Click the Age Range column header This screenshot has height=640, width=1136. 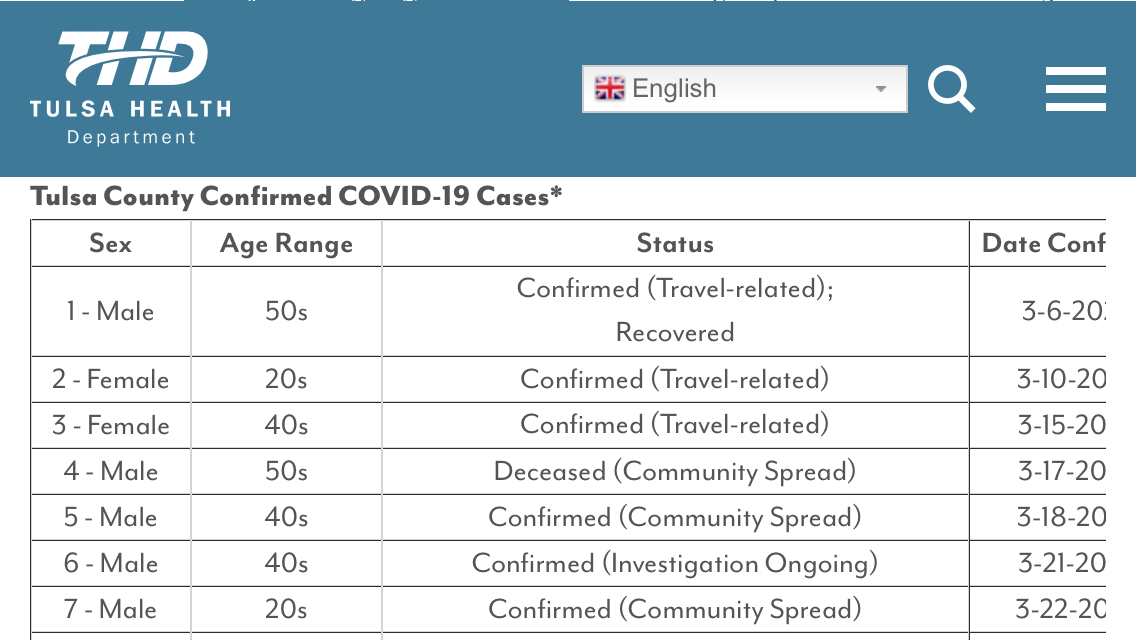(286, 244)
